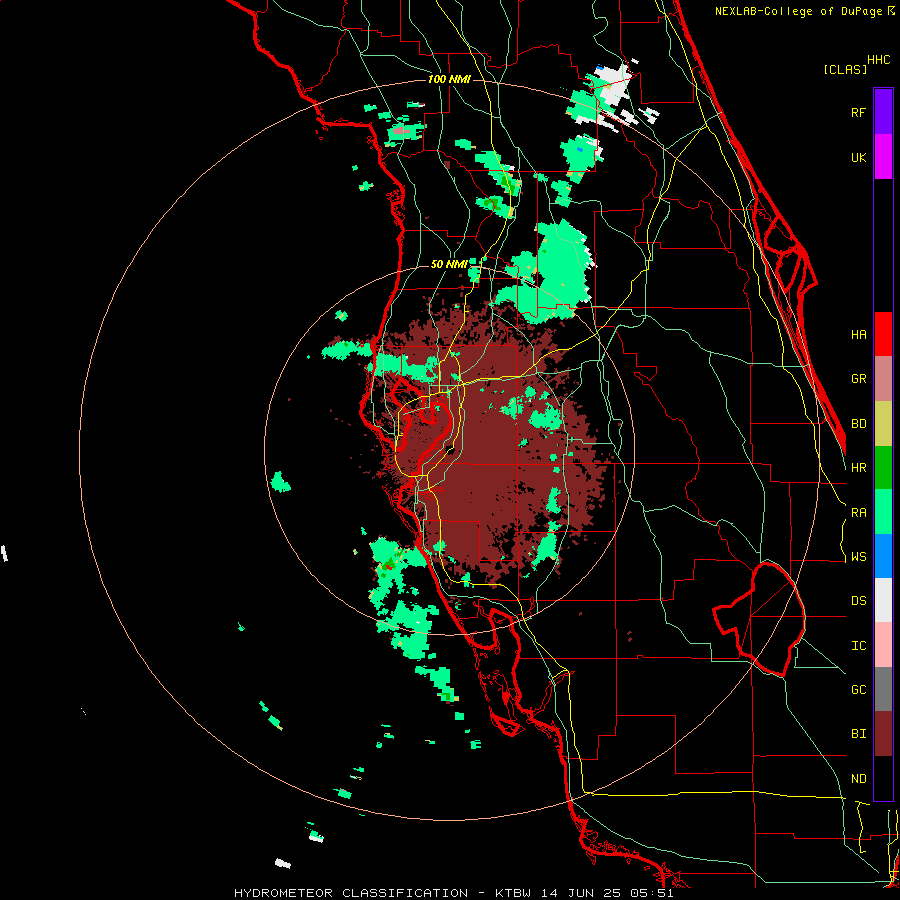Click the brown BI legend swatch

point(883,734)
